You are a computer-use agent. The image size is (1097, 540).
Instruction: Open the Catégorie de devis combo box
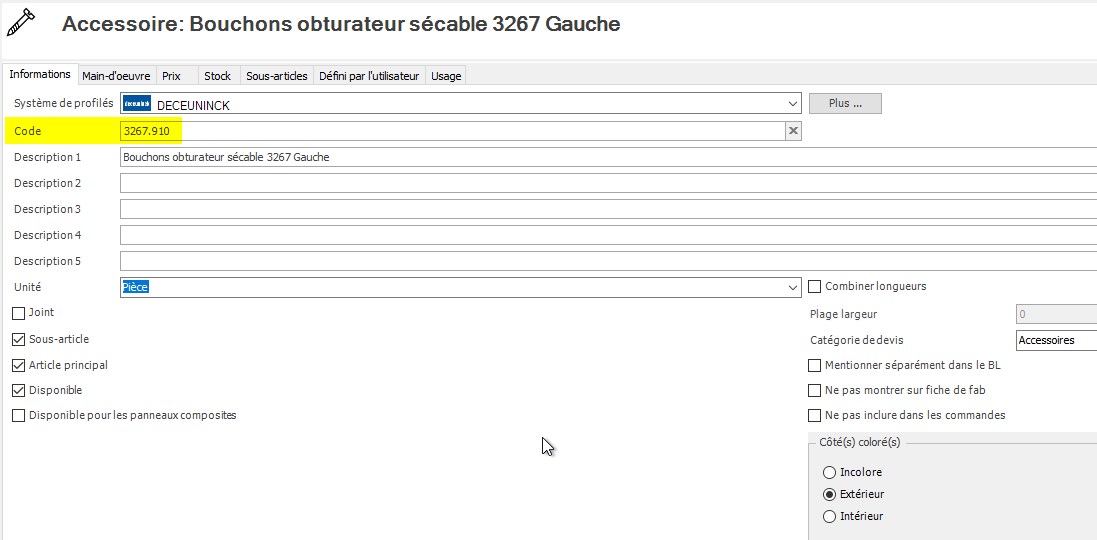[1055, 340]
